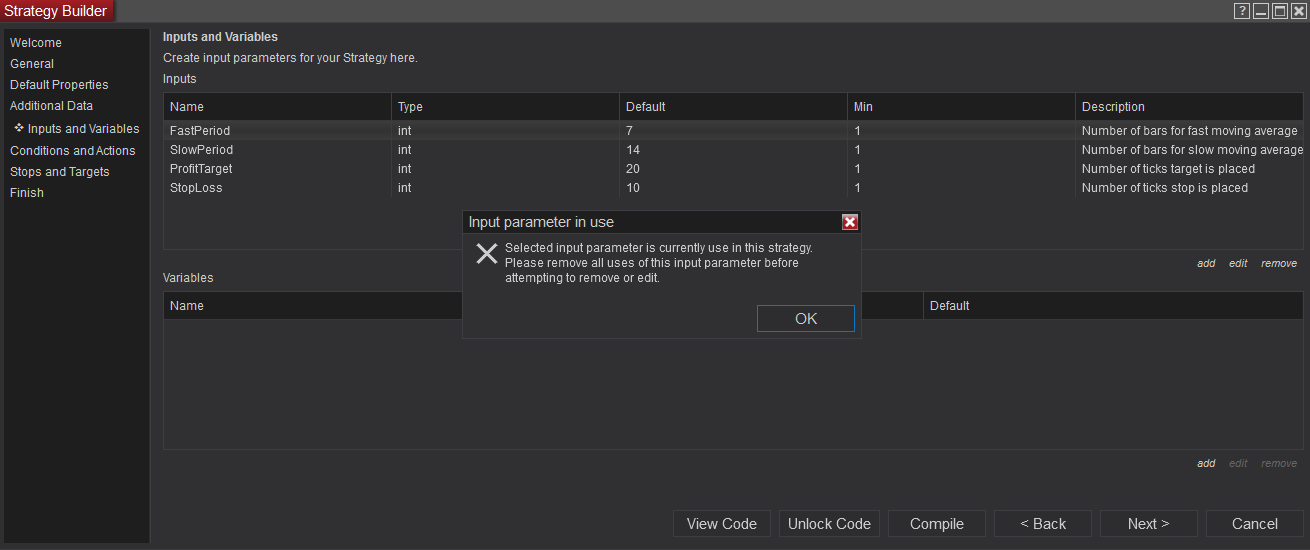Minimize the Strategy Builder window
This screenshot has height=550, width=1310.
[x=1261, y=11]
